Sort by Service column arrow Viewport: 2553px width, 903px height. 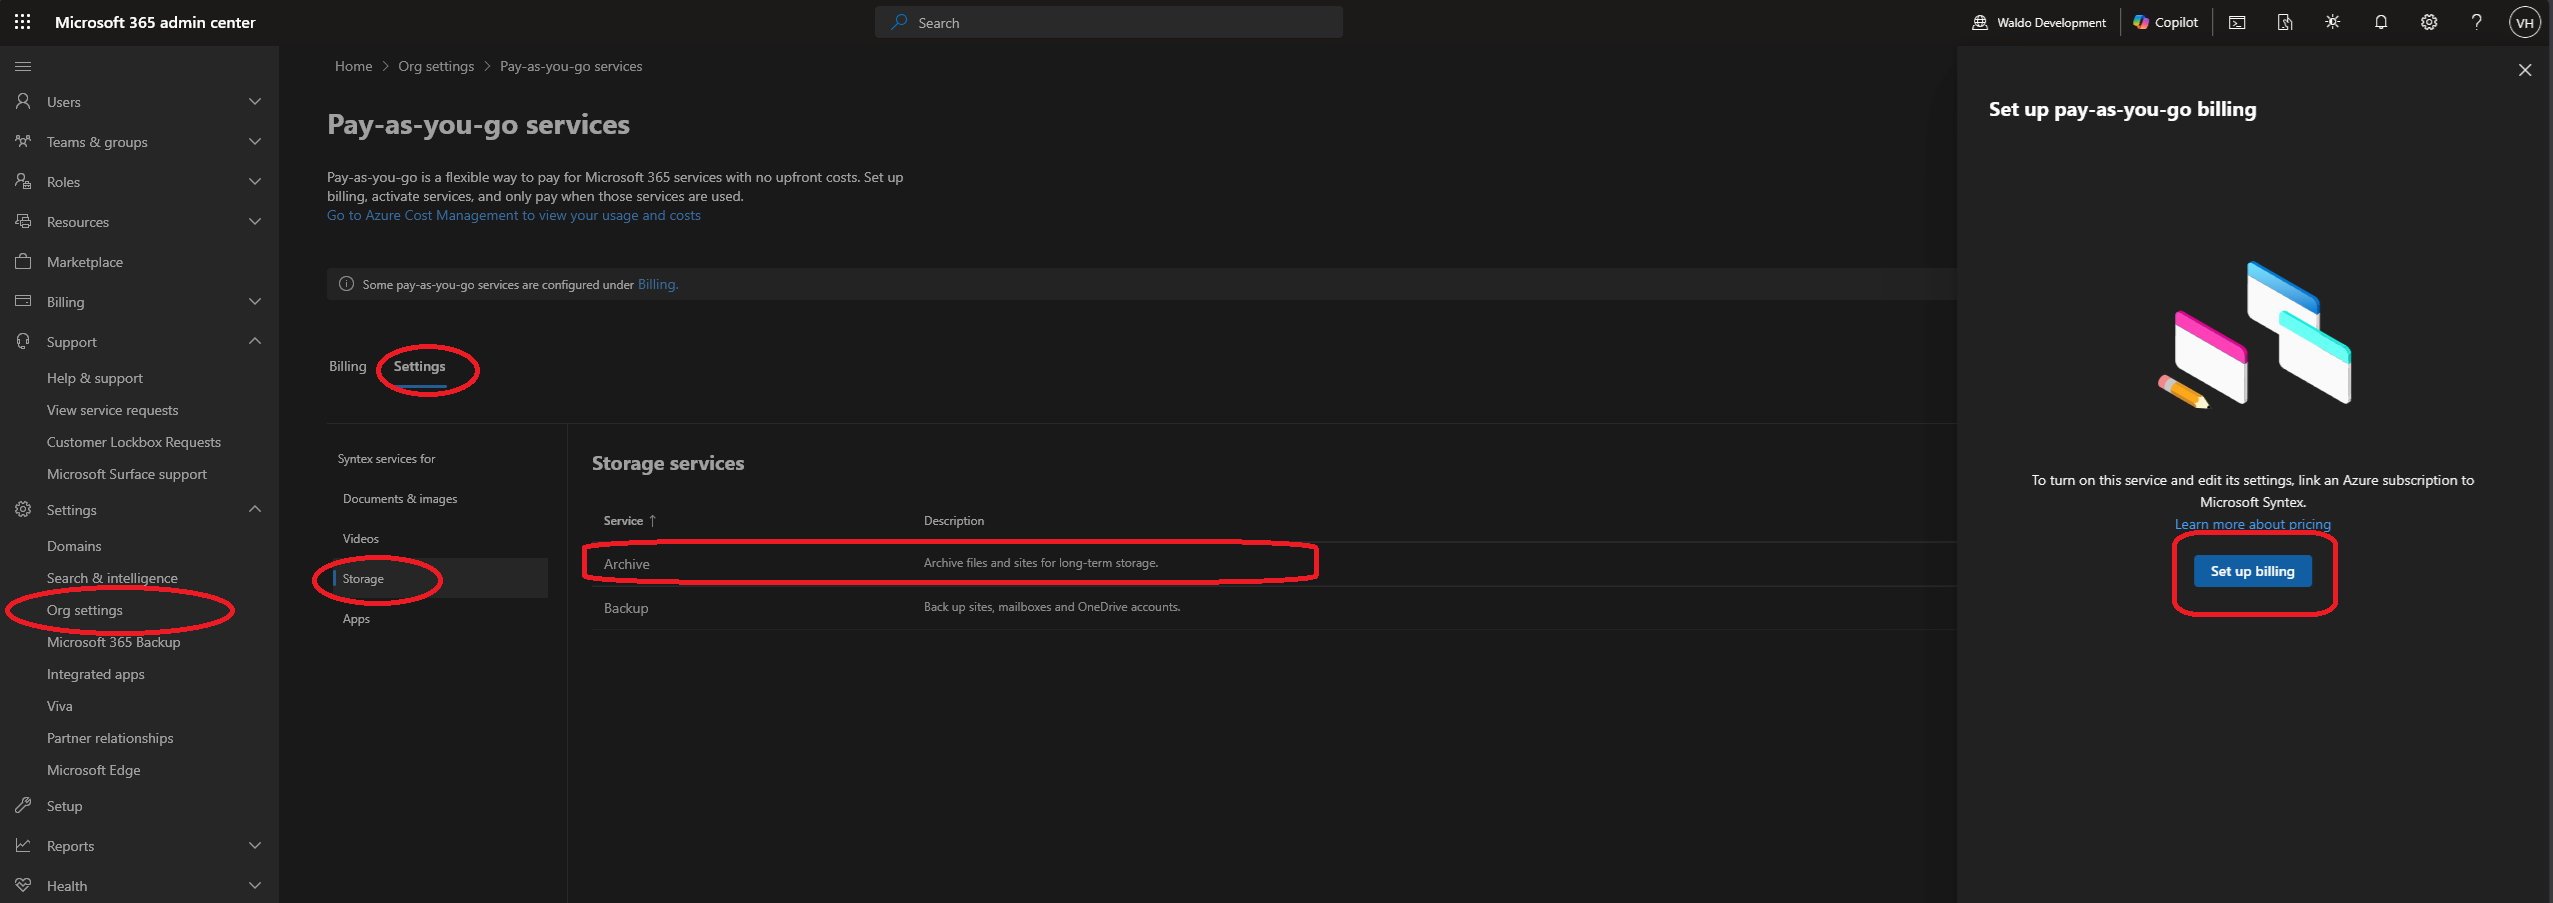[652, 521]
